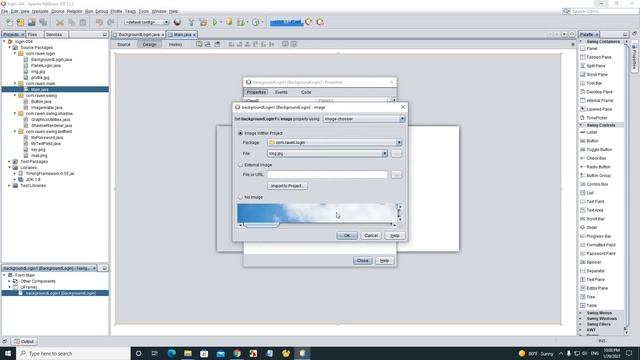Image resolution: width=640 pixels, height=360 pixels.
Task: Open the Refactor menu
Action: 75,11
